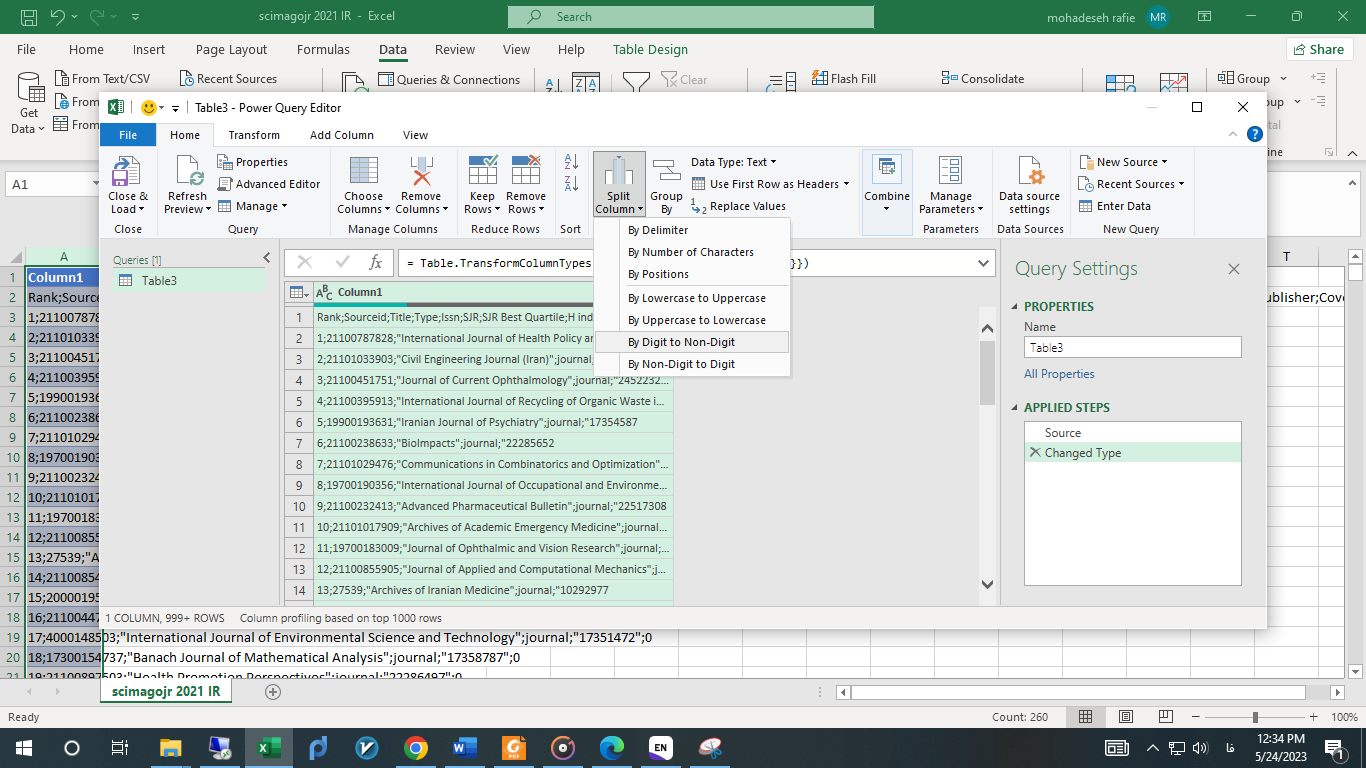Open Choose Columns tool
Image resolution: width=1366 pixels, height=768 pixels.
point(363,170)
